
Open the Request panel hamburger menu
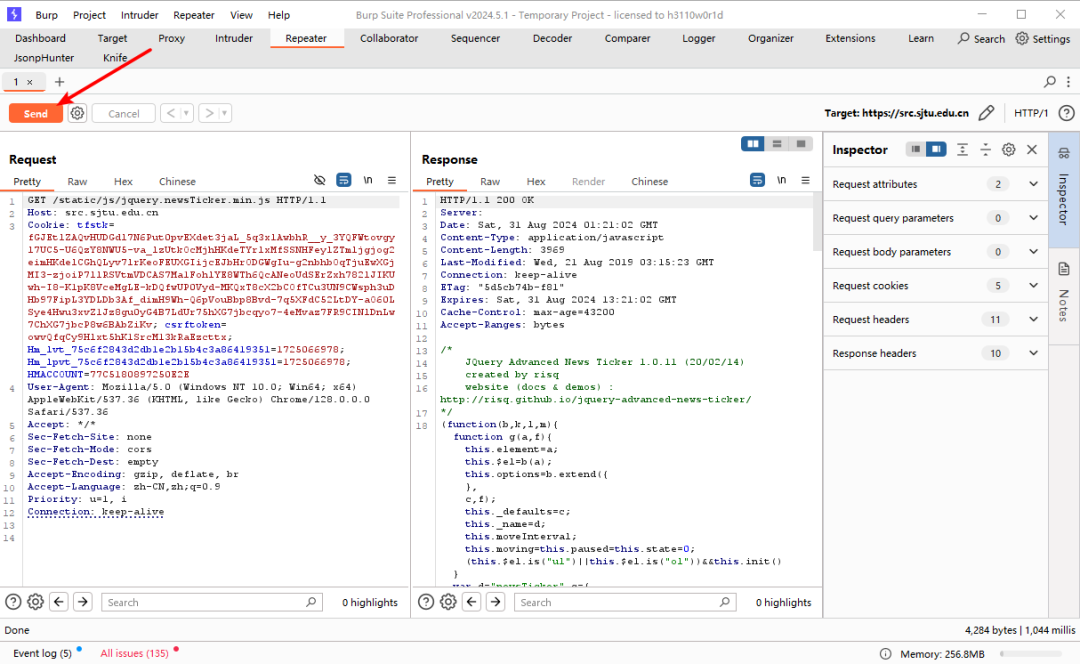click(392, 180)
